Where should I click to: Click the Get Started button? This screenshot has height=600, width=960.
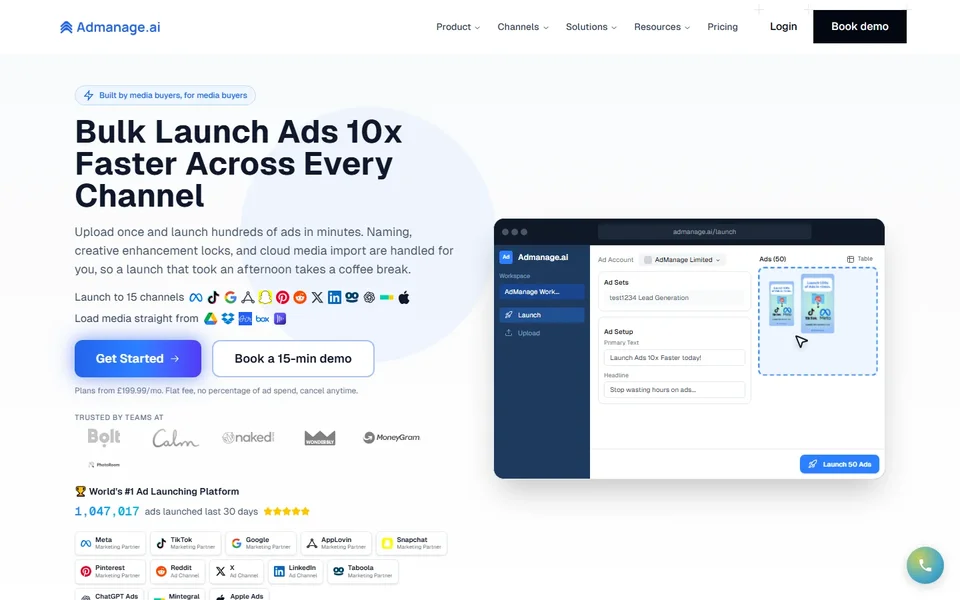pyautogui.click(x=138, y=359)
